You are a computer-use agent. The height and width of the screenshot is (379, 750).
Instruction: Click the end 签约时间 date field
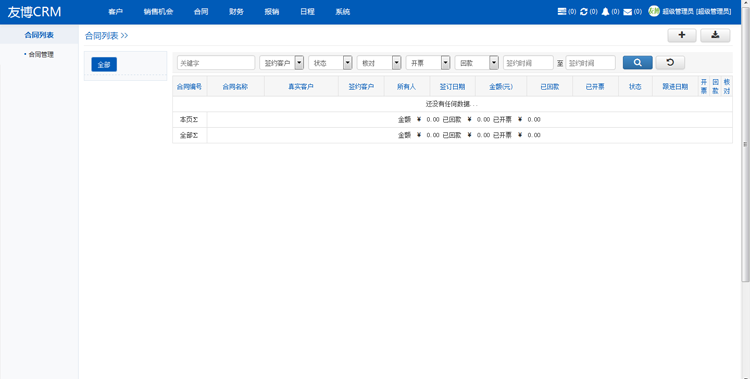[x=590, y=63]
